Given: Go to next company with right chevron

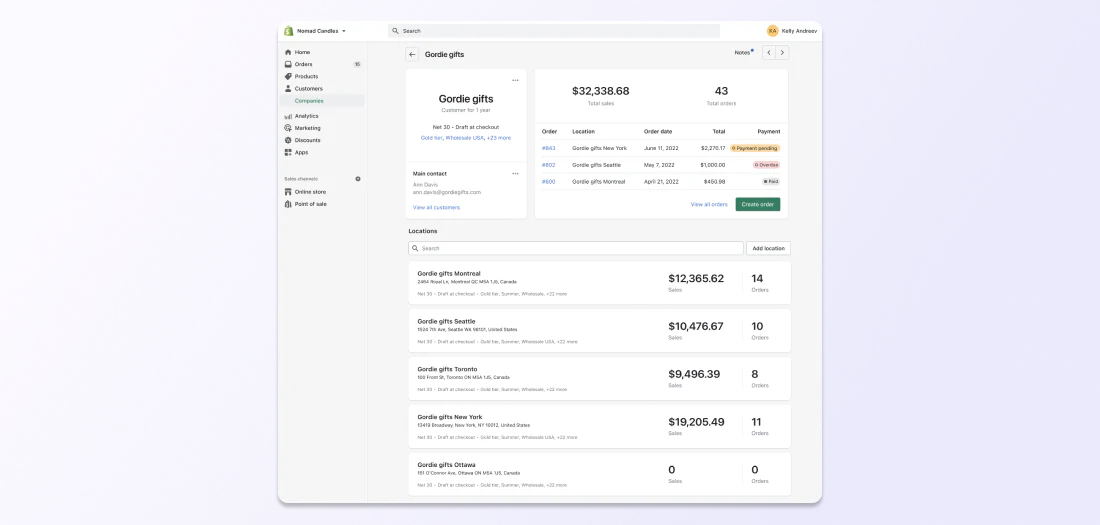Looking at the screenshot, I should click(782, 53).
